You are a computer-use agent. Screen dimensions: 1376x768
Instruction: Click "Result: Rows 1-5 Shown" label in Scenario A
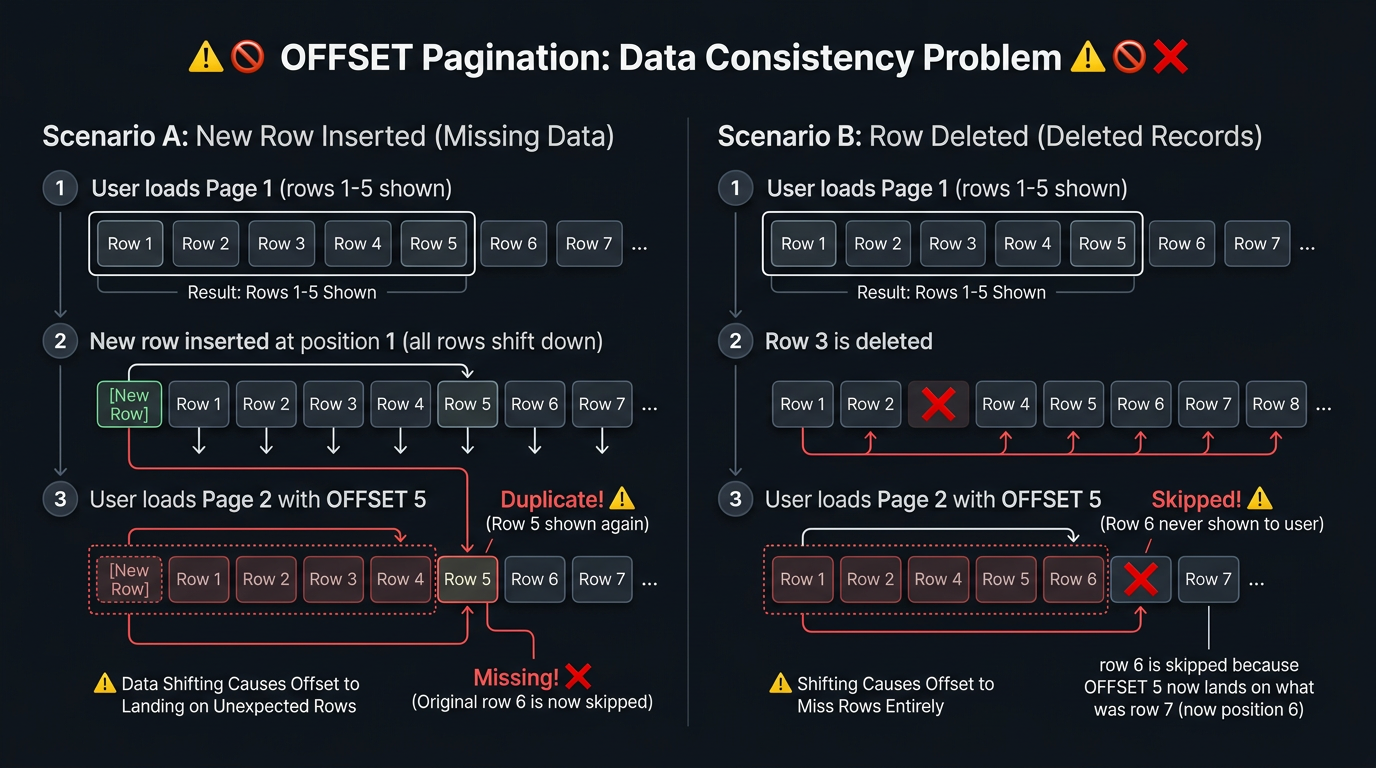point(282,293)
